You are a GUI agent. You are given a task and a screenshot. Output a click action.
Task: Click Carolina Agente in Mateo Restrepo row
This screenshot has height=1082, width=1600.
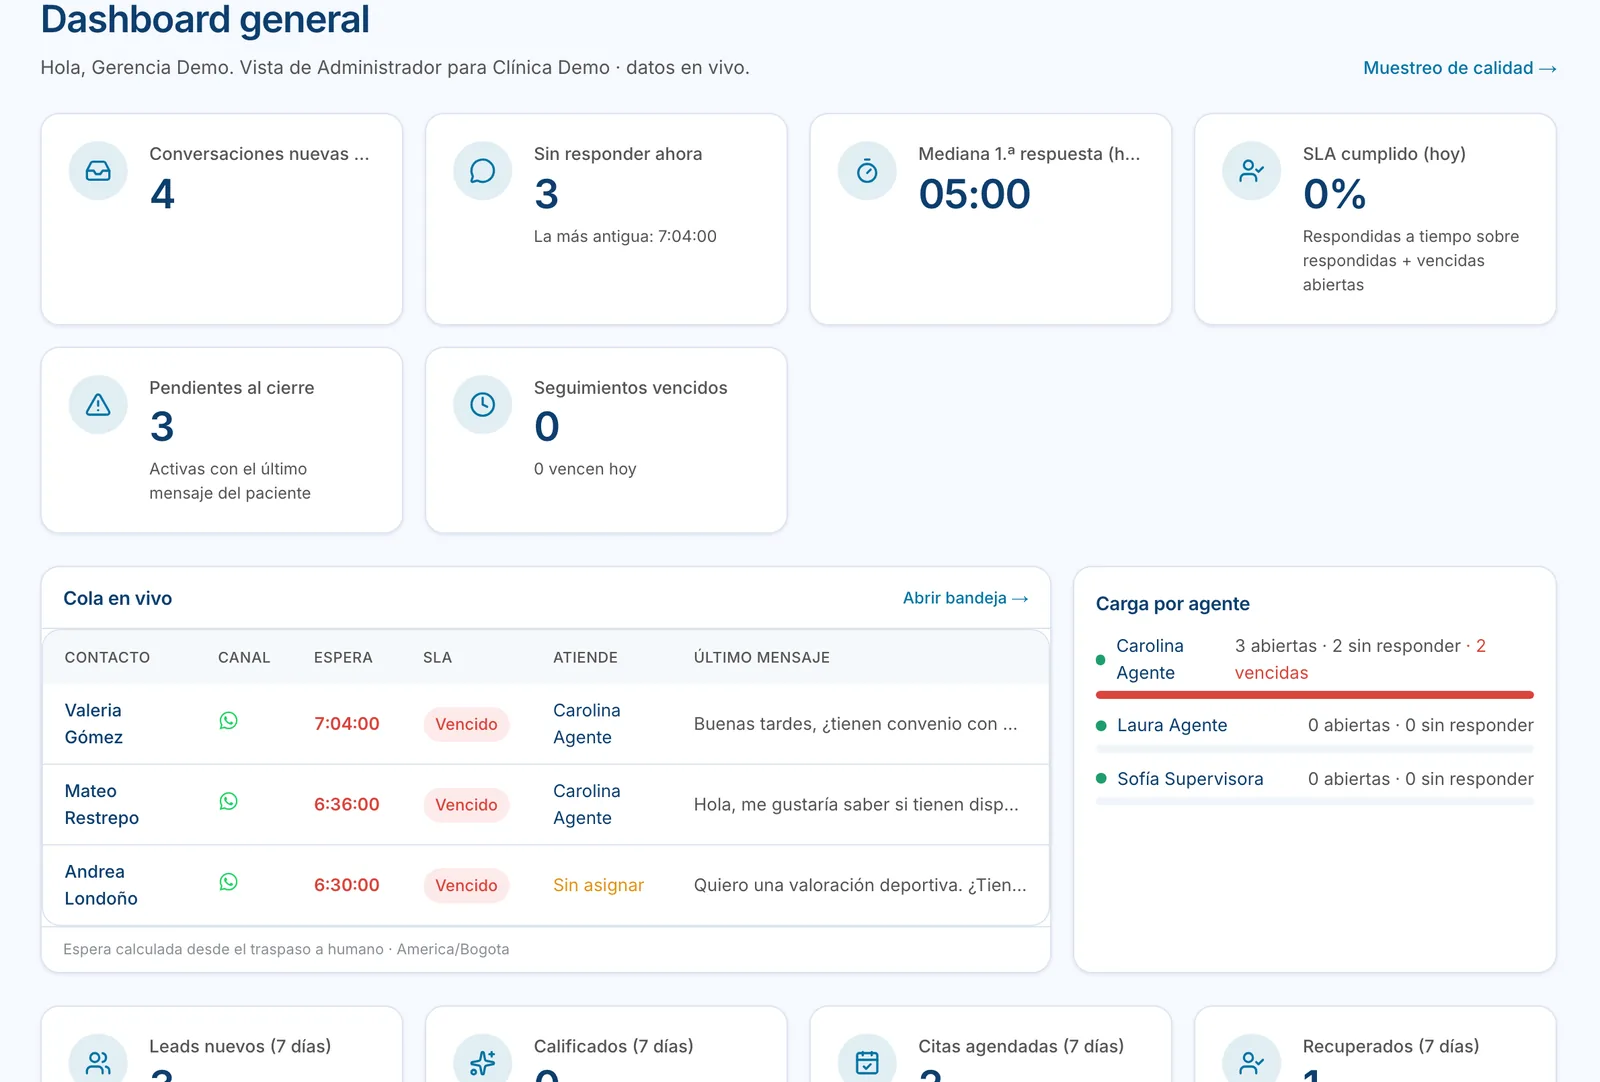click(x=587, y=804)
